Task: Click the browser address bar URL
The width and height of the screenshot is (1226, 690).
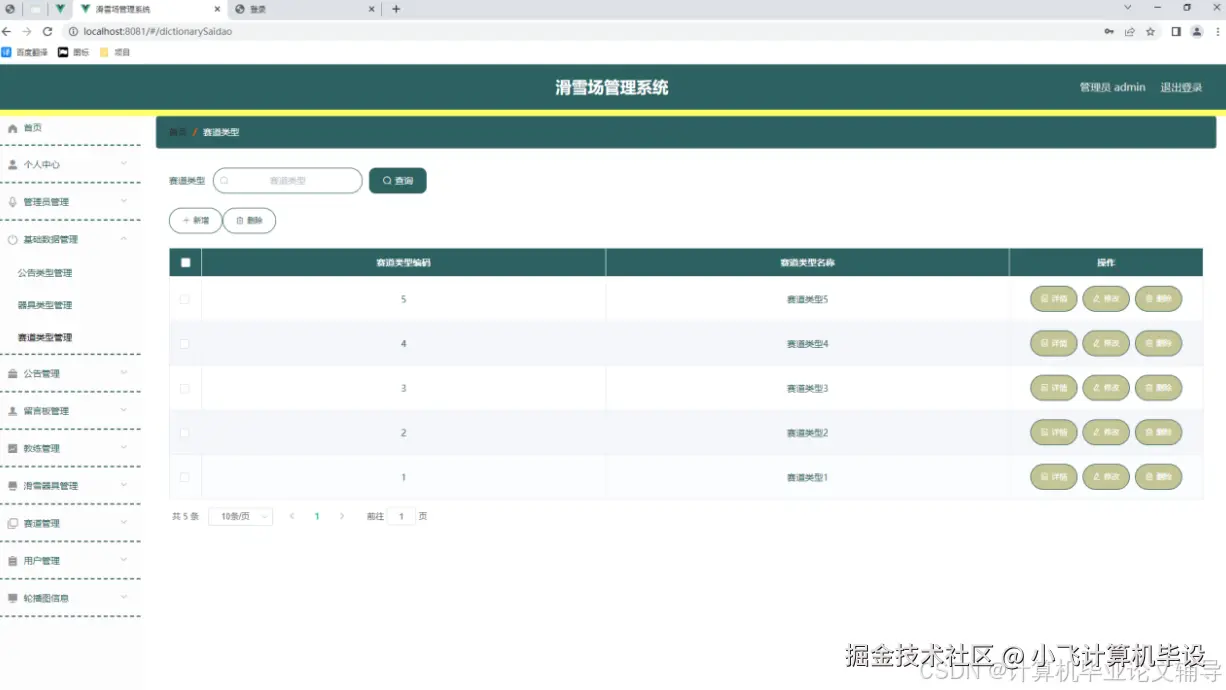Action: (x=158, y=31)
